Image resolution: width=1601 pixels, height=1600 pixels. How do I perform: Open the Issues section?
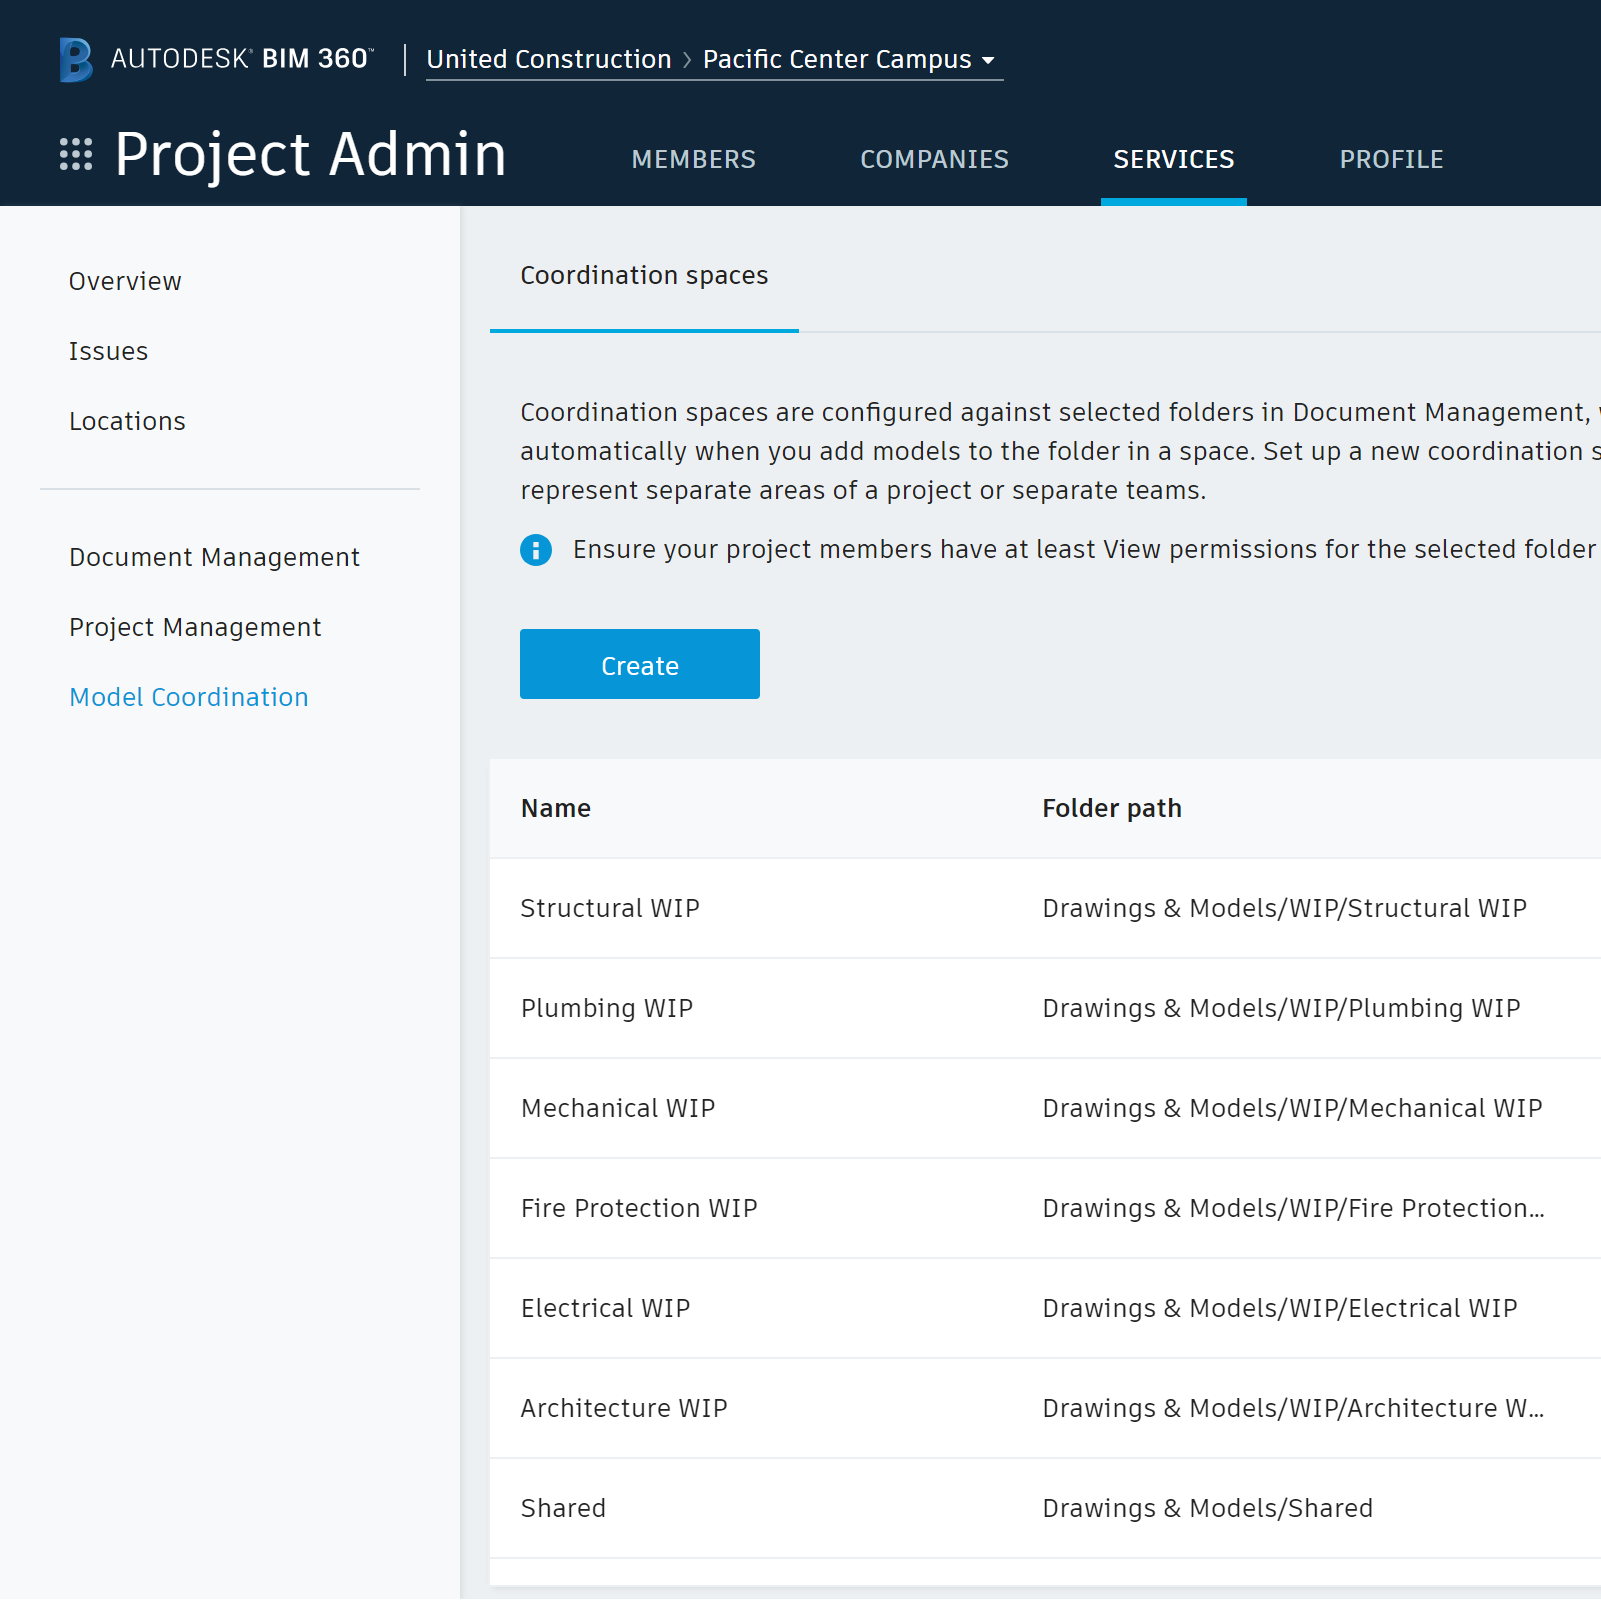(x=108, y=351)
